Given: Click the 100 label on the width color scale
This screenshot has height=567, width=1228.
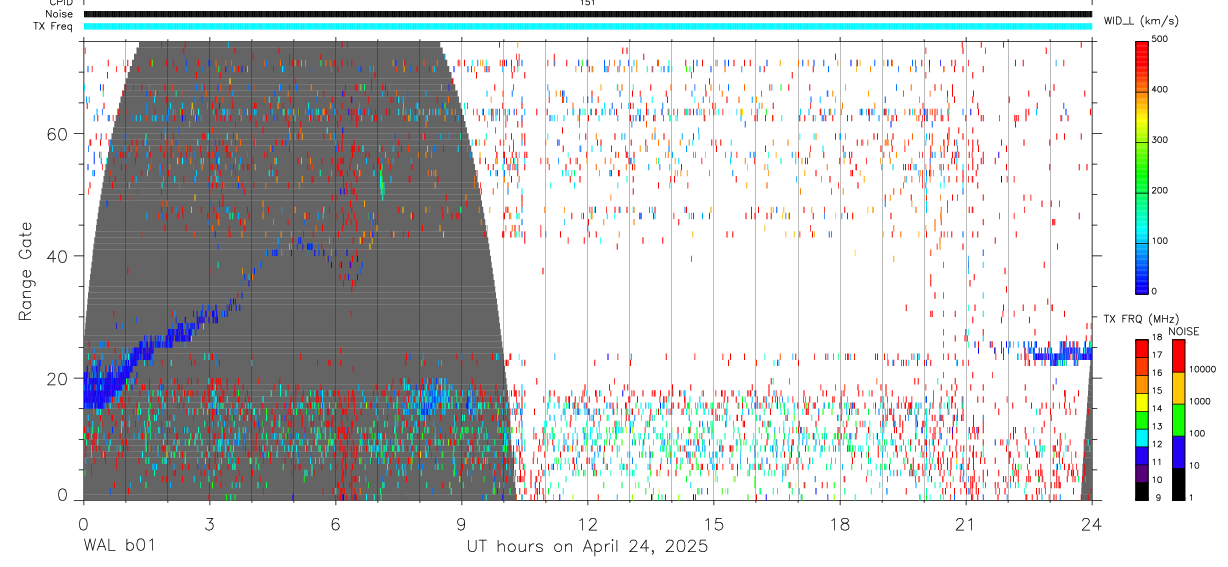Looking at the screenshot, I should click(1161, 241).
